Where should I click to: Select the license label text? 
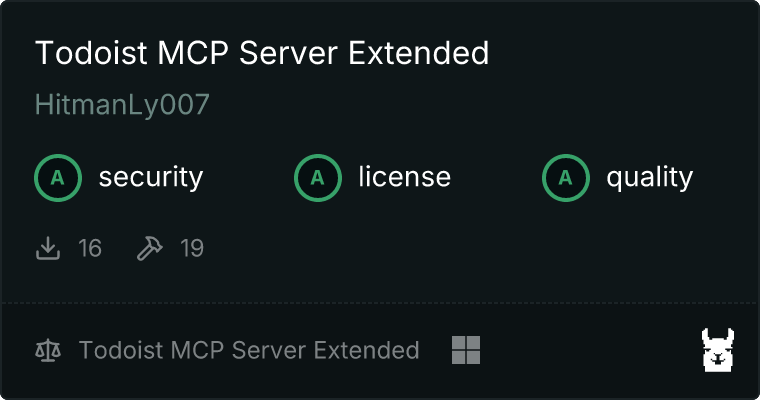pyautogui.click(x=405, y=176)
